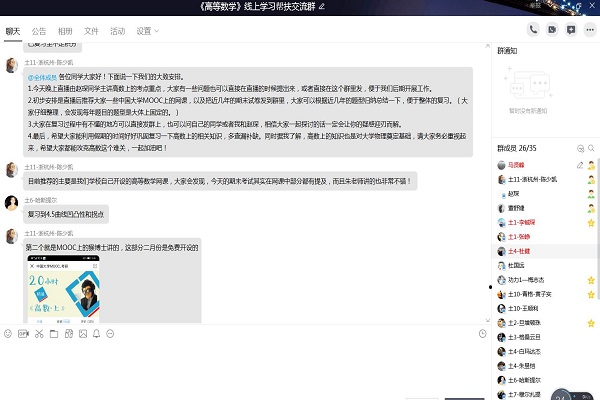600x400 pixels.
Task: Select the scissors screenshot tool
Action: (38, 332)
